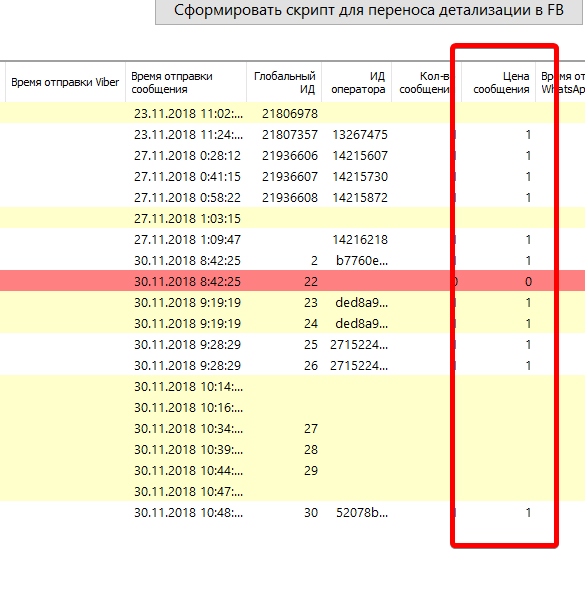Select the row dated 27.11.2018 0:28:12

click(x=292, y=156)
